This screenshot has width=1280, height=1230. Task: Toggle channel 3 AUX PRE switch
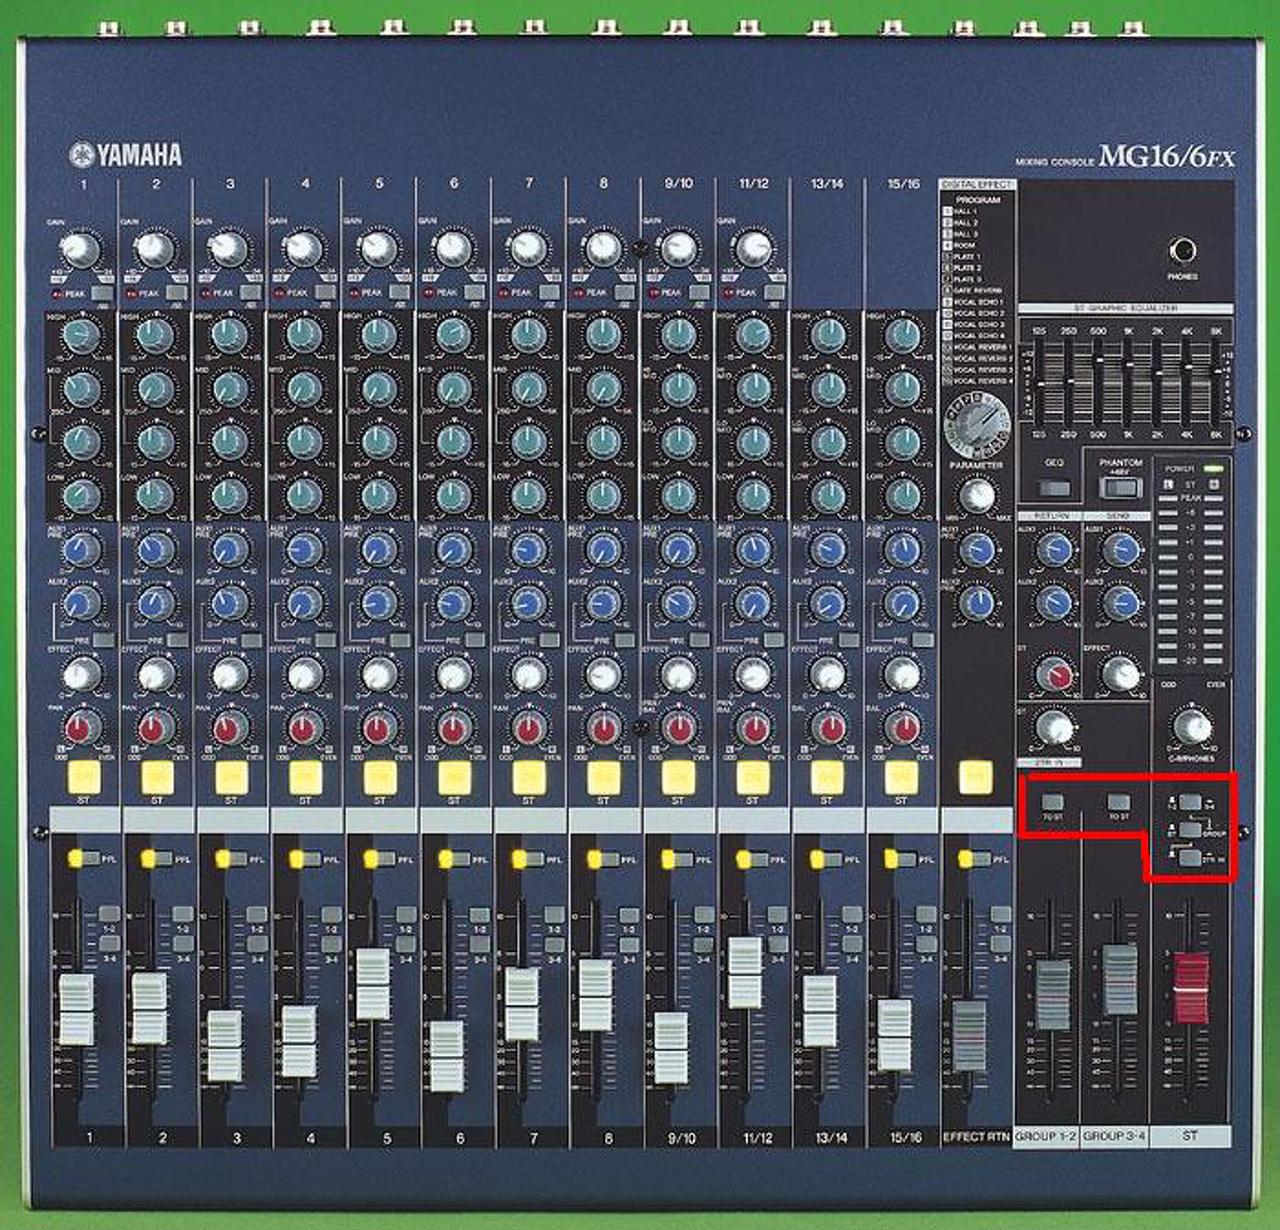coord(250,639)
